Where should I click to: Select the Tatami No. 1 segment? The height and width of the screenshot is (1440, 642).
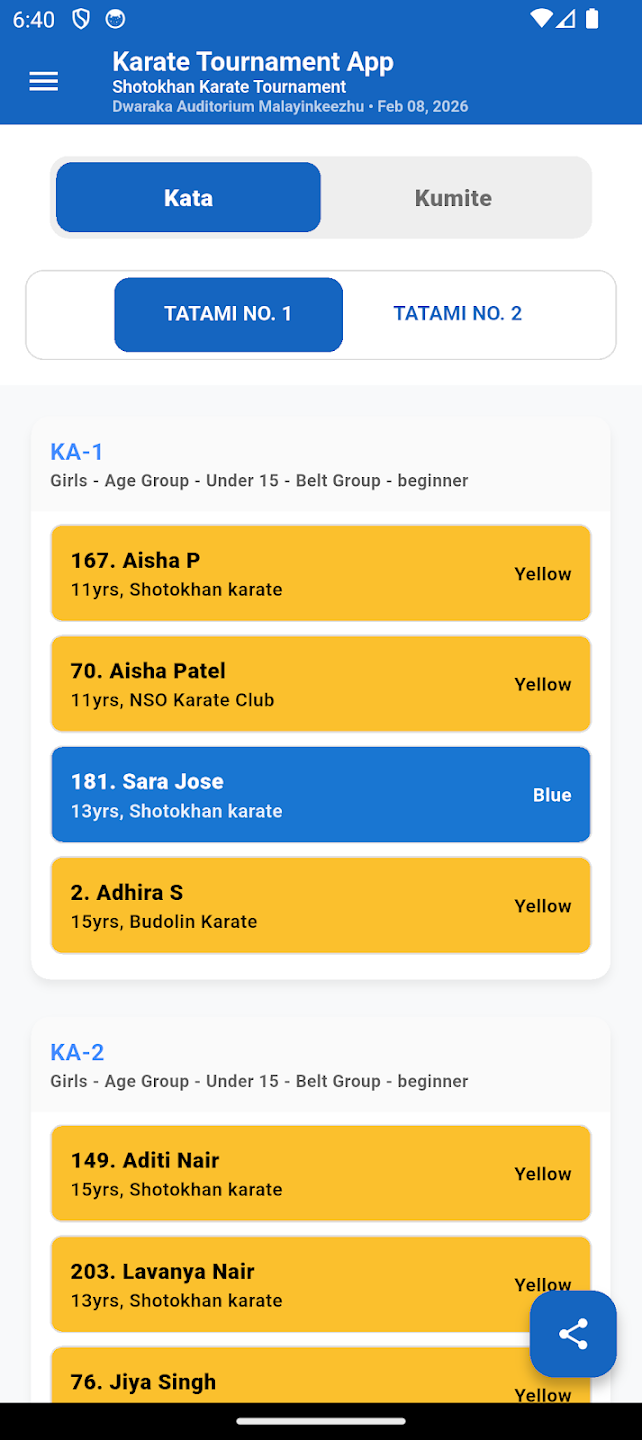[x=228, y=313]
